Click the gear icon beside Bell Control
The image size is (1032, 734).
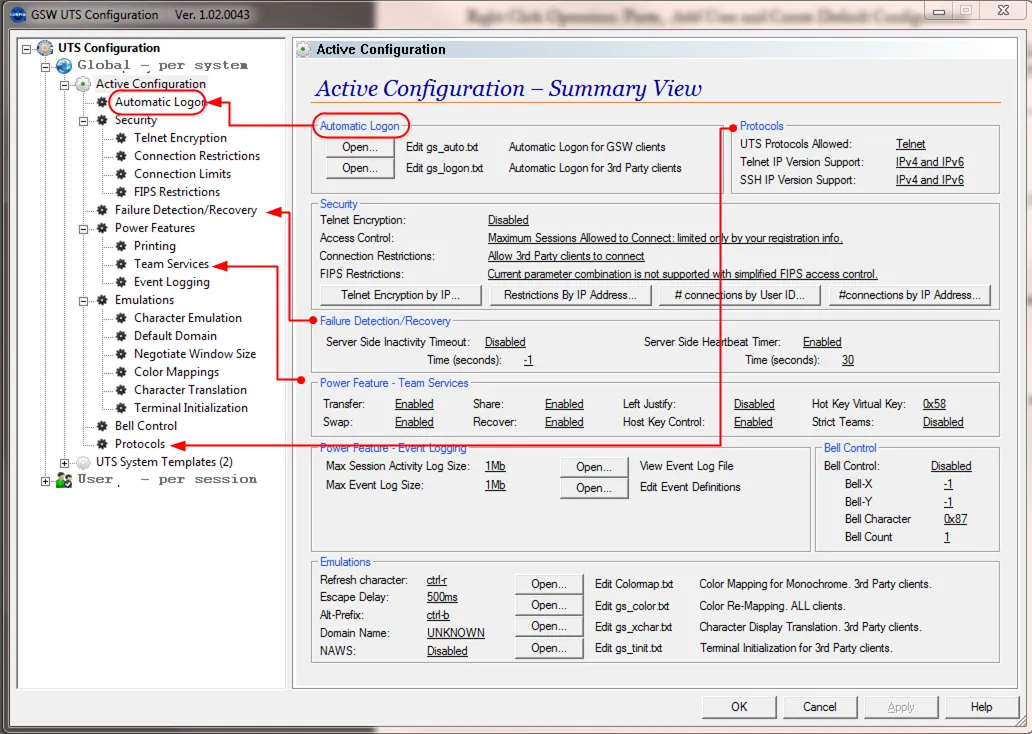coord(102,426)
